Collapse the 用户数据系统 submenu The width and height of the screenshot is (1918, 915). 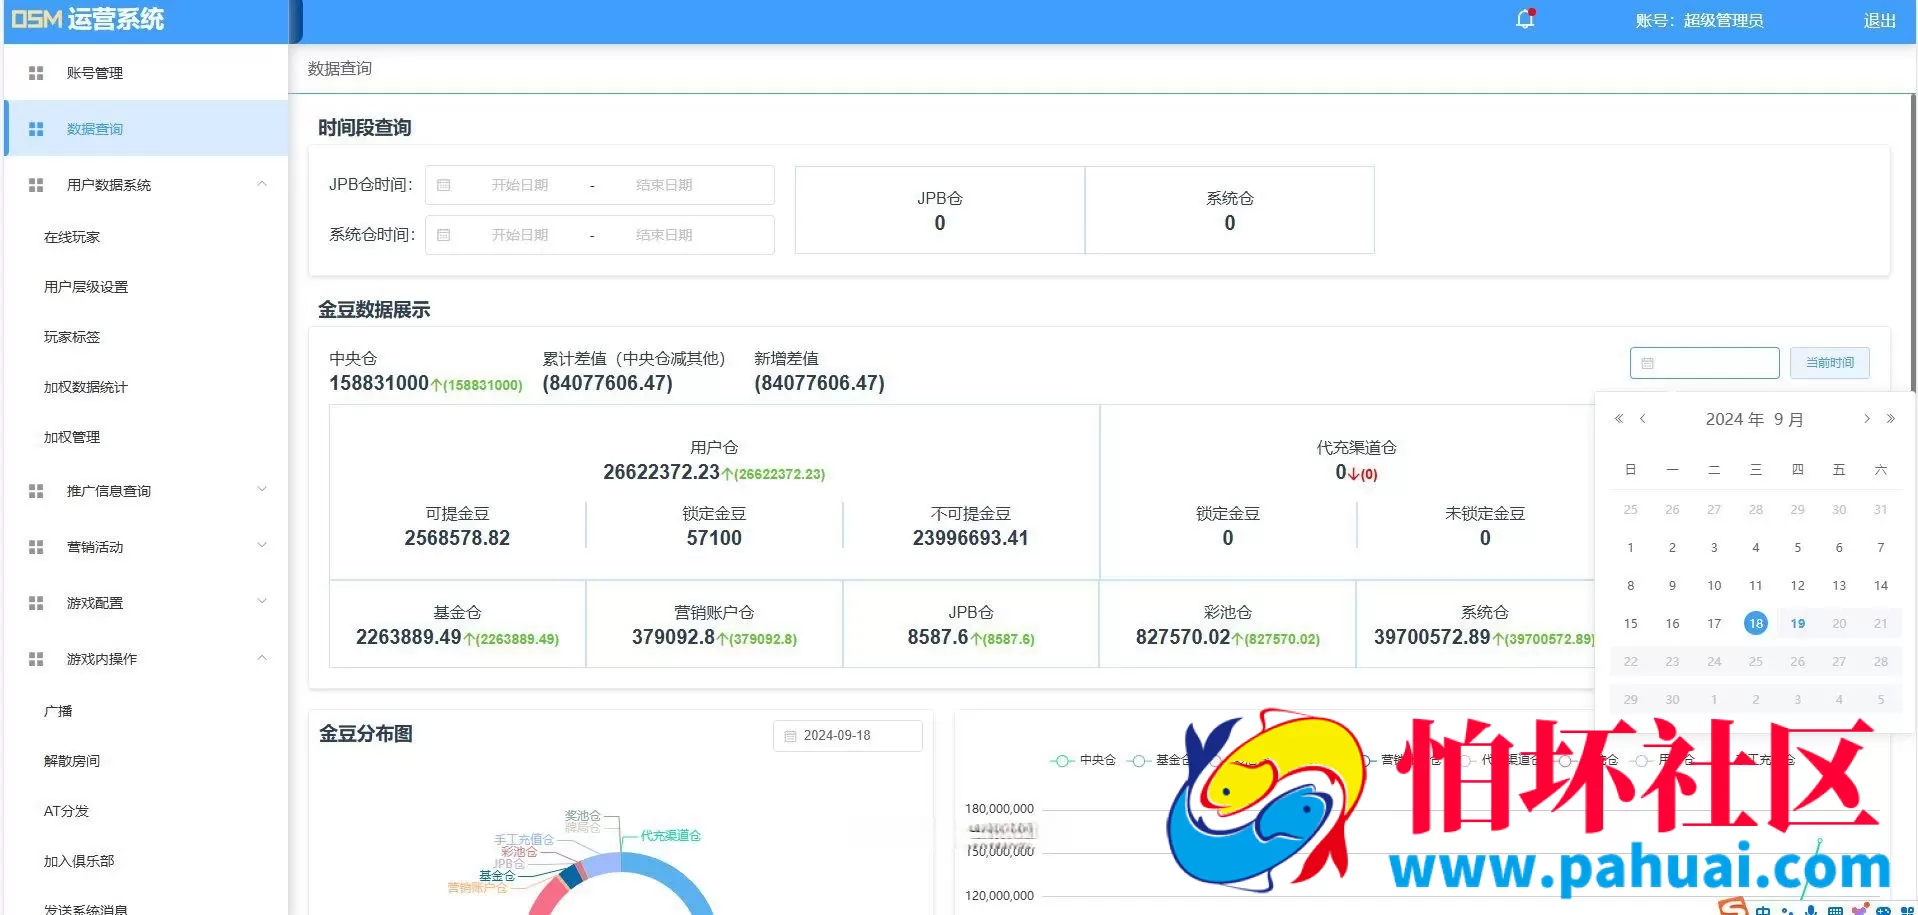[x=262, y=184]
